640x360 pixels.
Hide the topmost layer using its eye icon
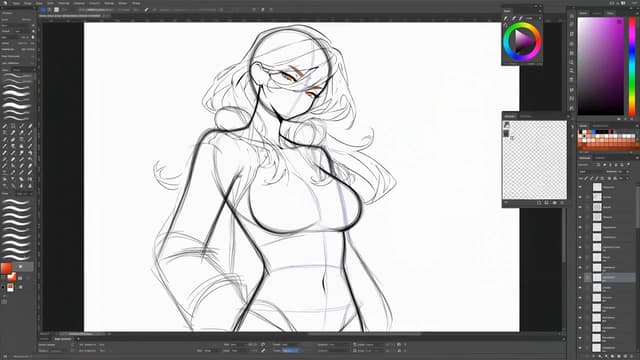click(x=580, y=187)
